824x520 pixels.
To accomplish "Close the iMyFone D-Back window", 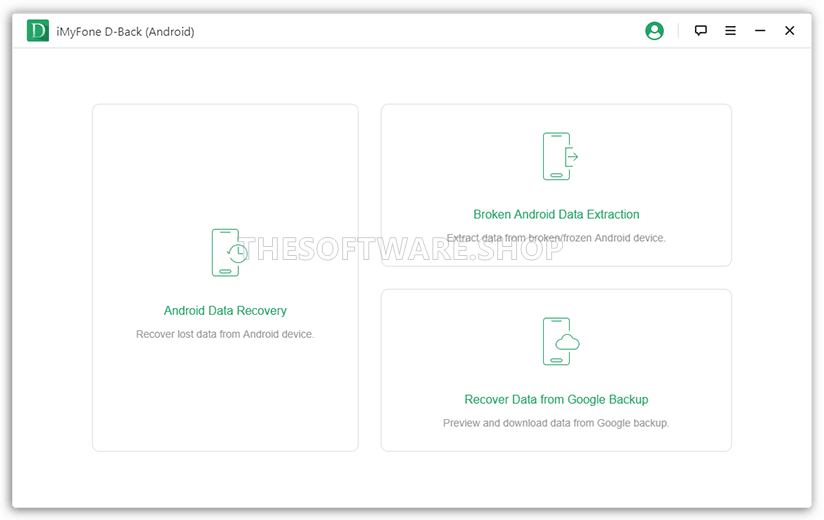I will click(789, 30).
